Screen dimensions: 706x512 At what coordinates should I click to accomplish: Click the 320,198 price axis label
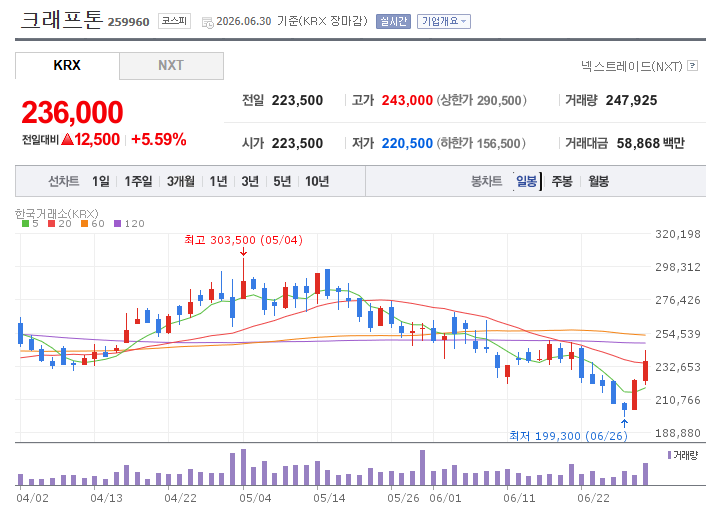[x=678, y=234]
